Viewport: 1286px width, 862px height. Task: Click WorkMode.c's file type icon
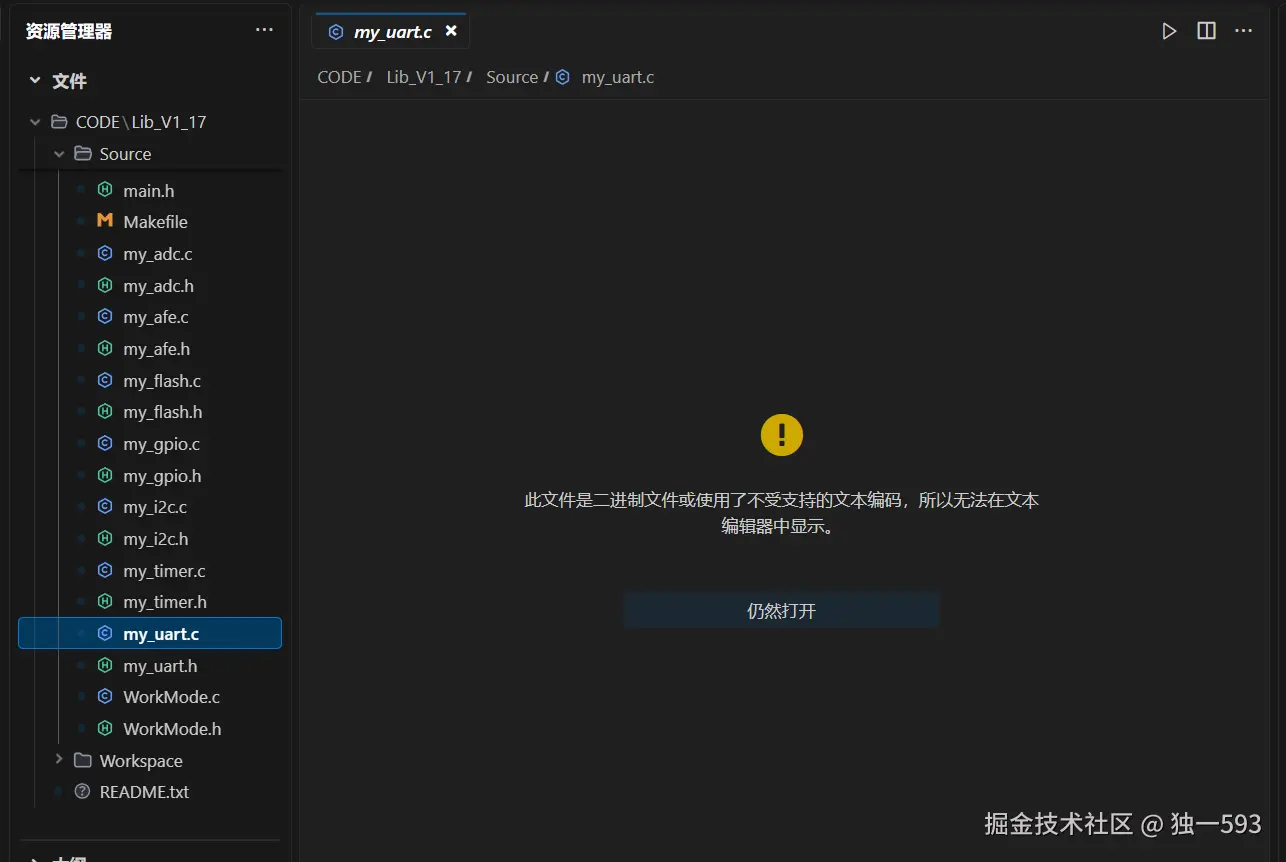pyautogui.click(x=104, y=696)
